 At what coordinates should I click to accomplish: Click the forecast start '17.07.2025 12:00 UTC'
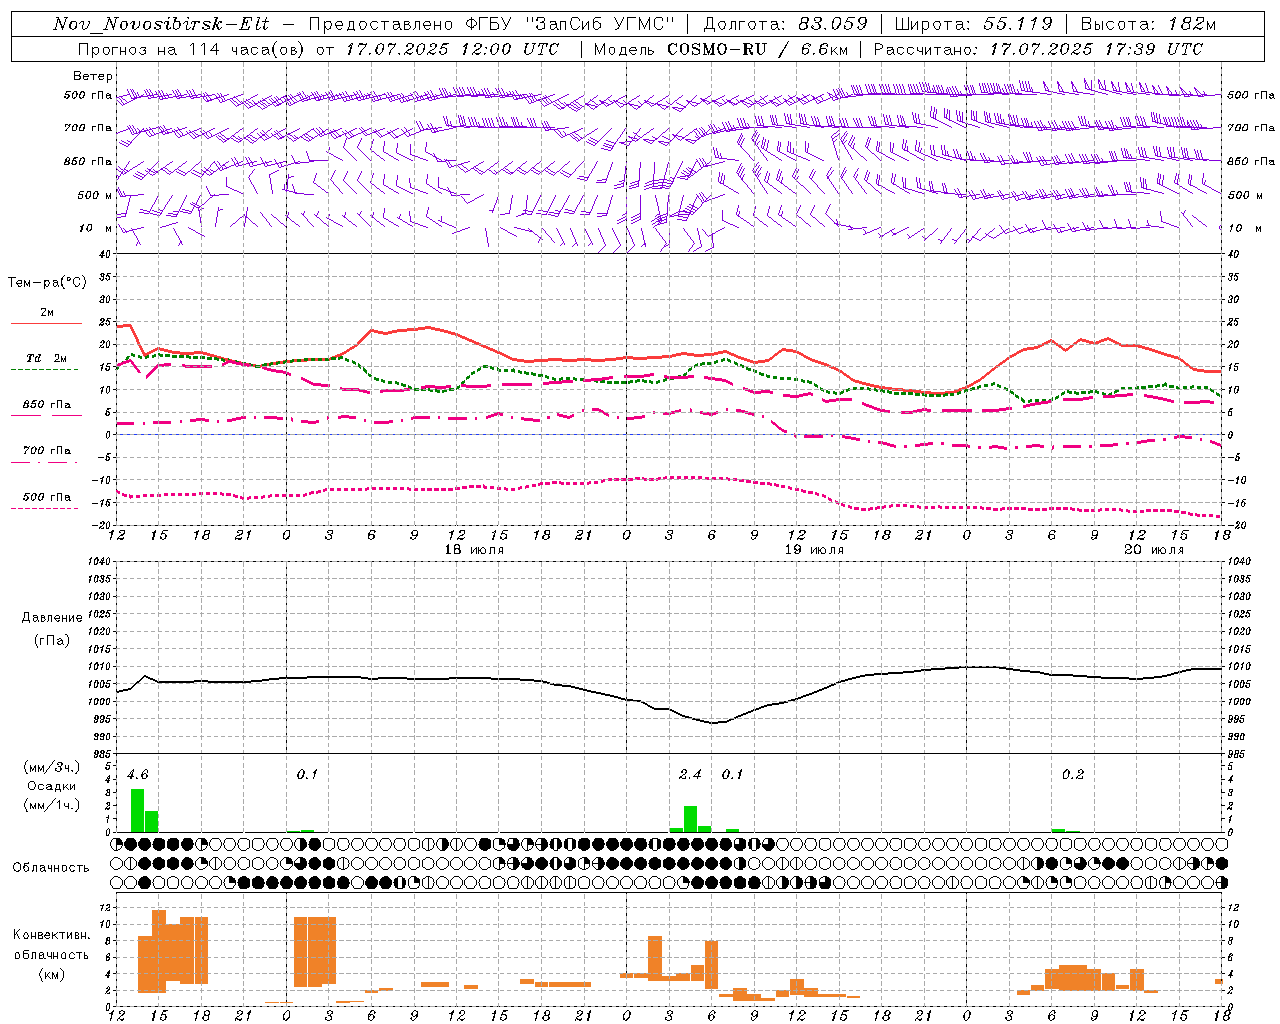click(x=452, y=49)
